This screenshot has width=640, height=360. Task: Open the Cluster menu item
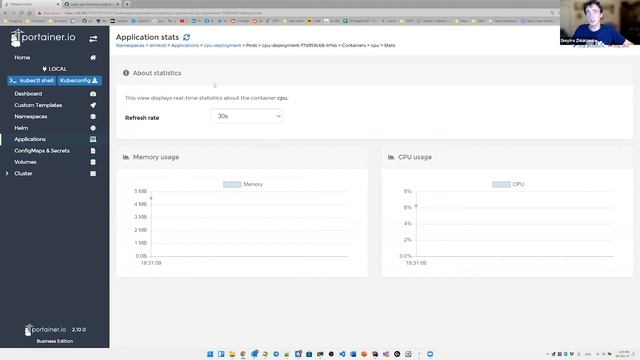(x=23, y=173)
